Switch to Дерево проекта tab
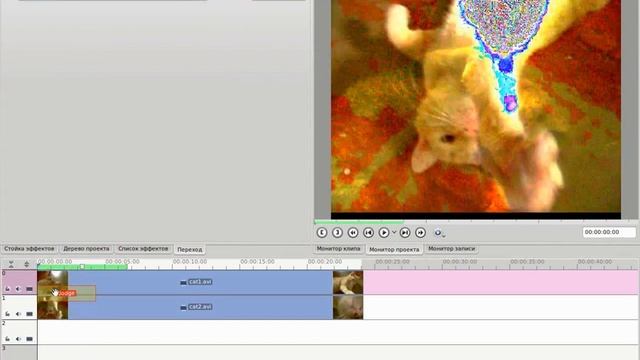 tap(86, 249)
